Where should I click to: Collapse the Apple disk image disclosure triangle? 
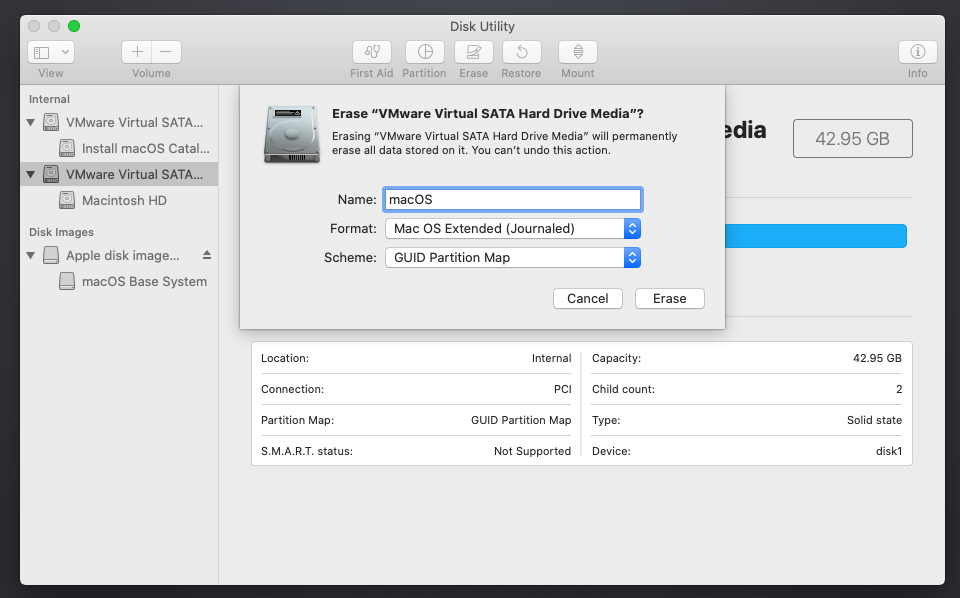point(31,255)
